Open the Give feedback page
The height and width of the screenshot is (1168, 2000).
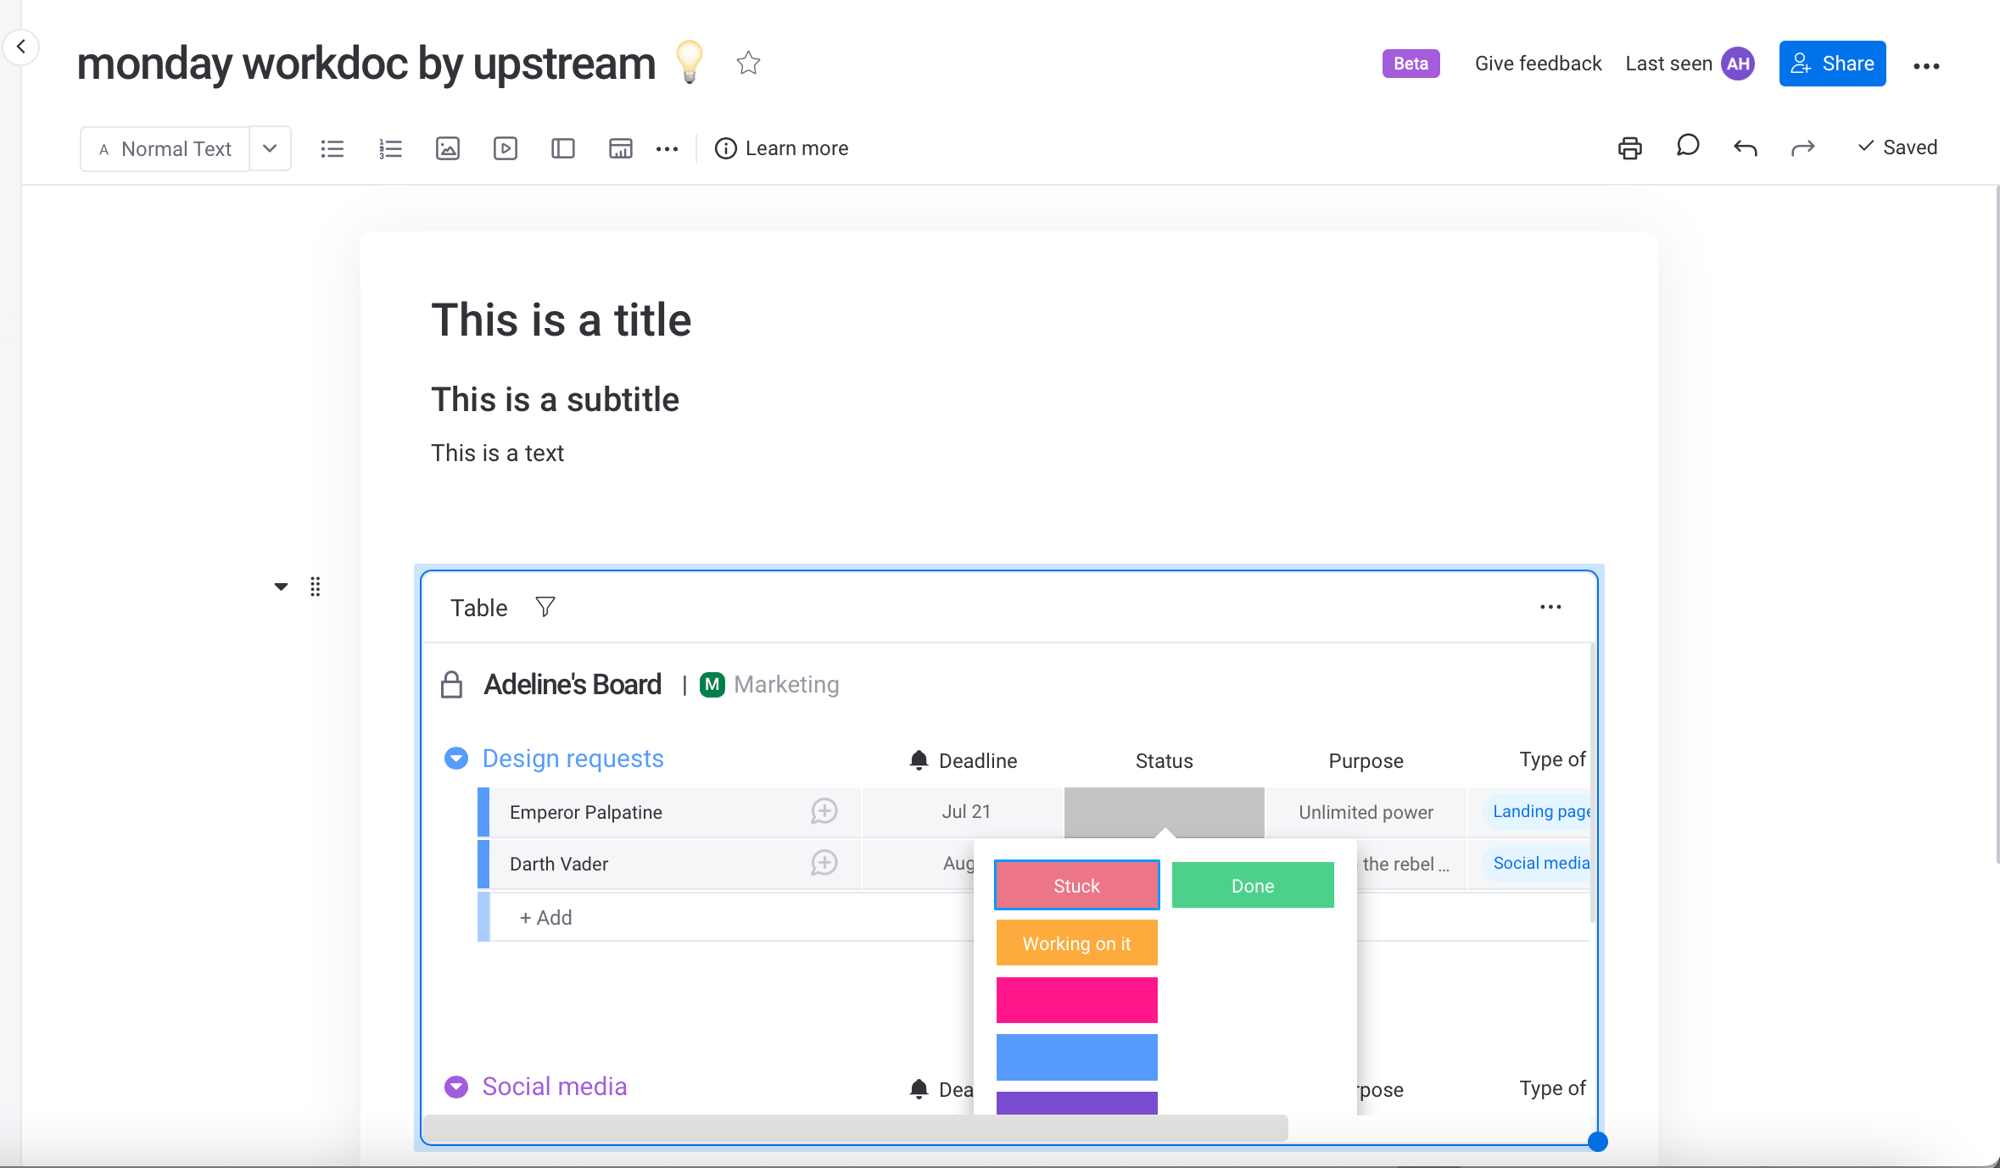[x=1538, y=63]
